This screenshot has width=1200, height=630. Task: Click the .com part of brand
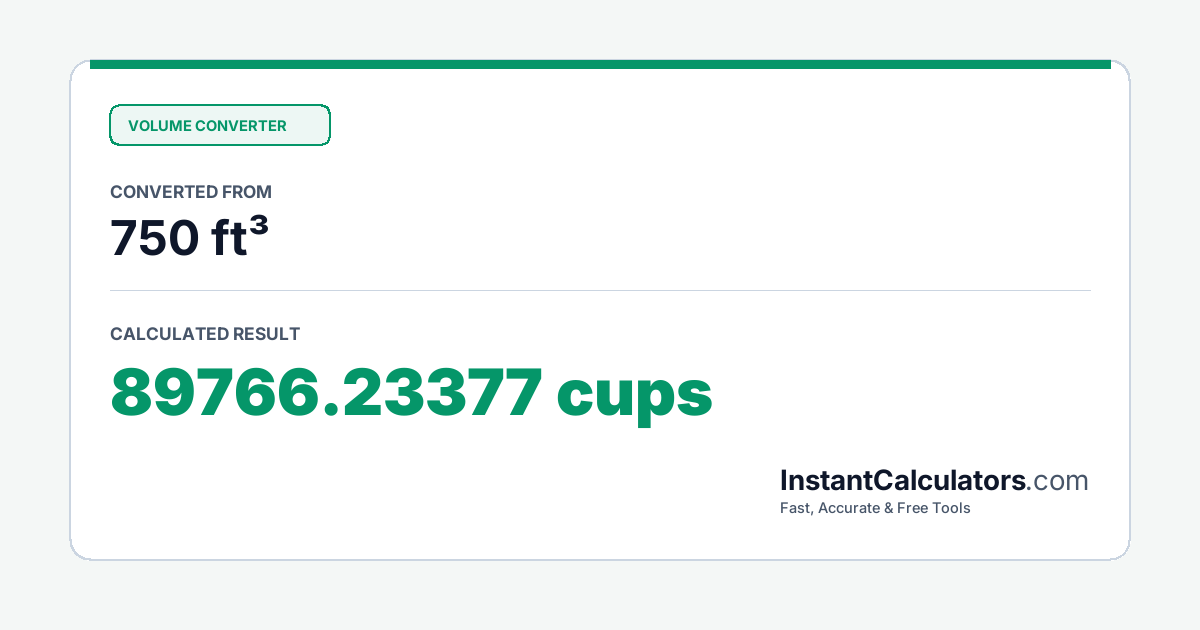coord(1057,481)
